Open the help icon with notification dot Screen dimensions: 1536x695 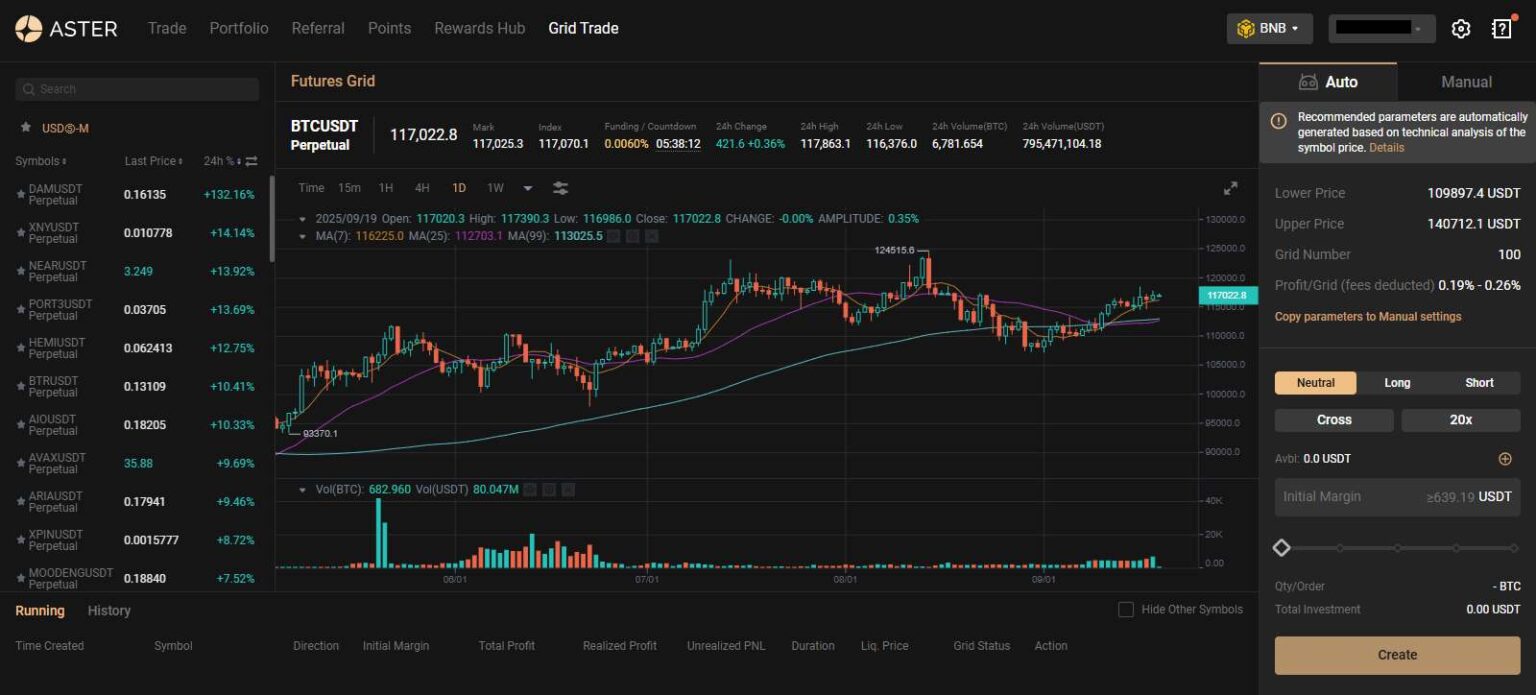pyautogui.click(x=1501, y=28)
